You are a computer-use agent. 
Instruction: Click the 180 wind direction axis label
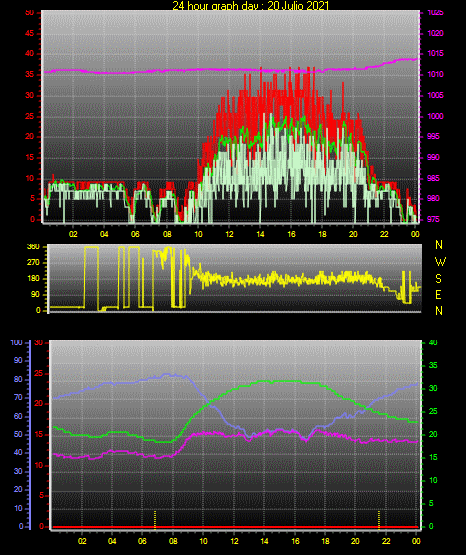click(33, 279)
